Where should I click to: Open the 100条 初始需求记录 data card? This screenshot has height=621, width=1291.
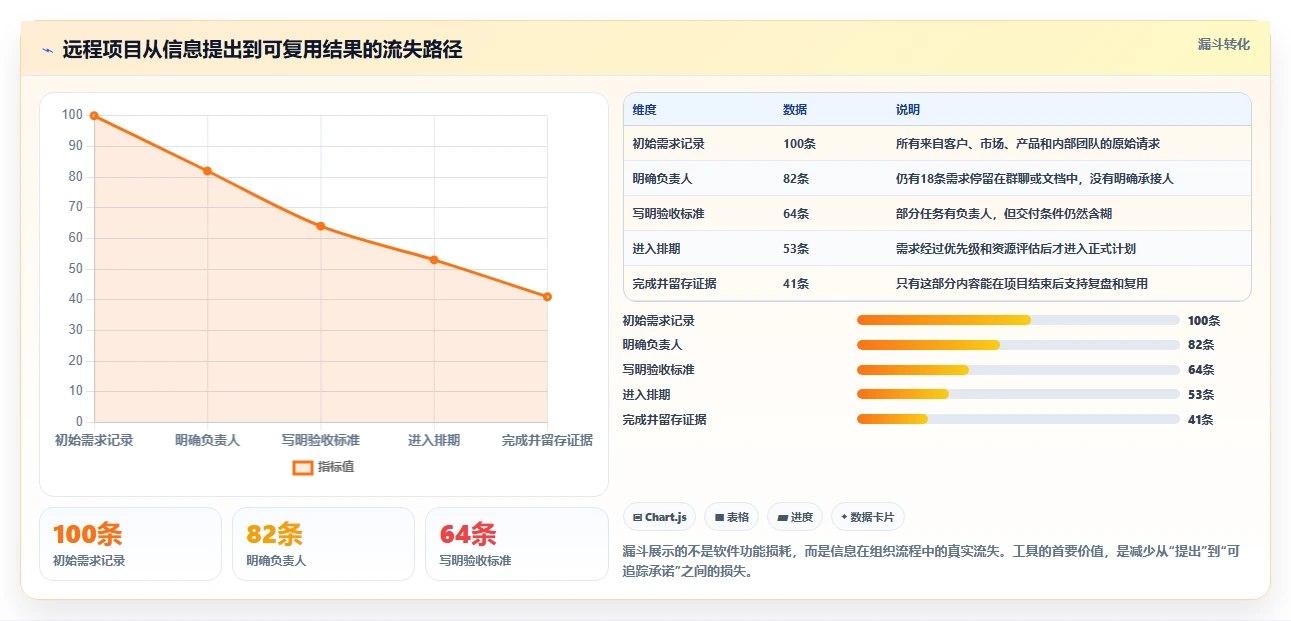130,544
